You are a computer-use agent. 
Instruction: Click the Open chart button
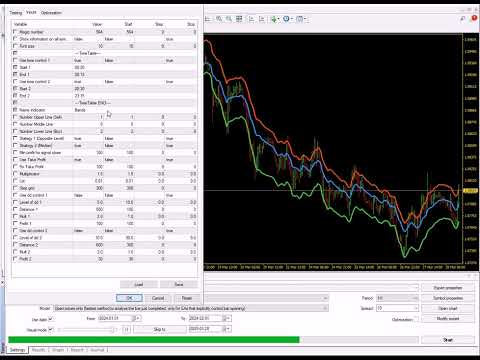[448, 308]
